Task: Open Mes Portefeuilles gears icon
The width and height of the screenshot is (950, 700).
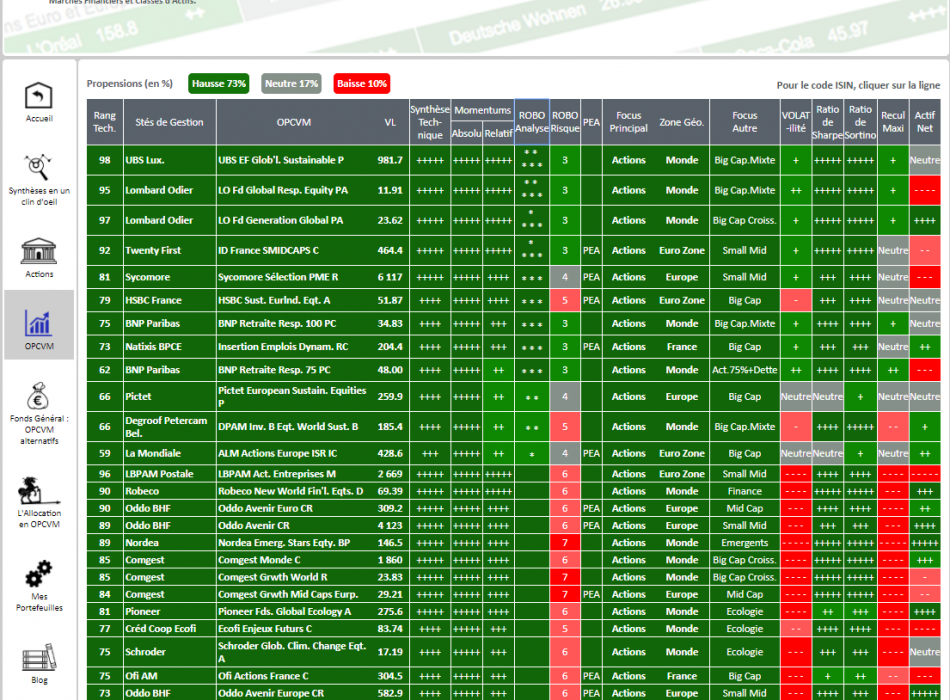Action: (x=39, y=574)
